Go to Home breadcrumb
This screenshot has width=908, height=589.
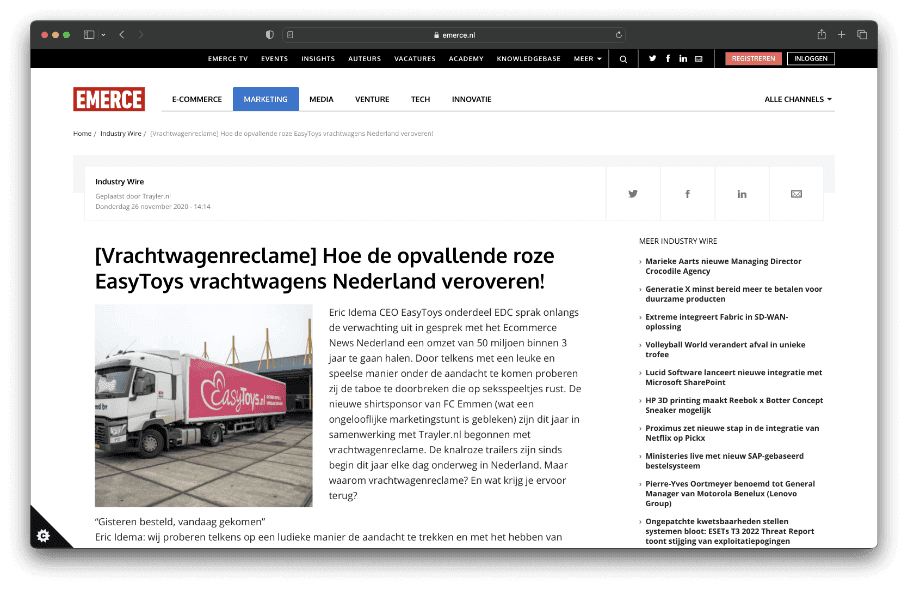tap(82, 133)
